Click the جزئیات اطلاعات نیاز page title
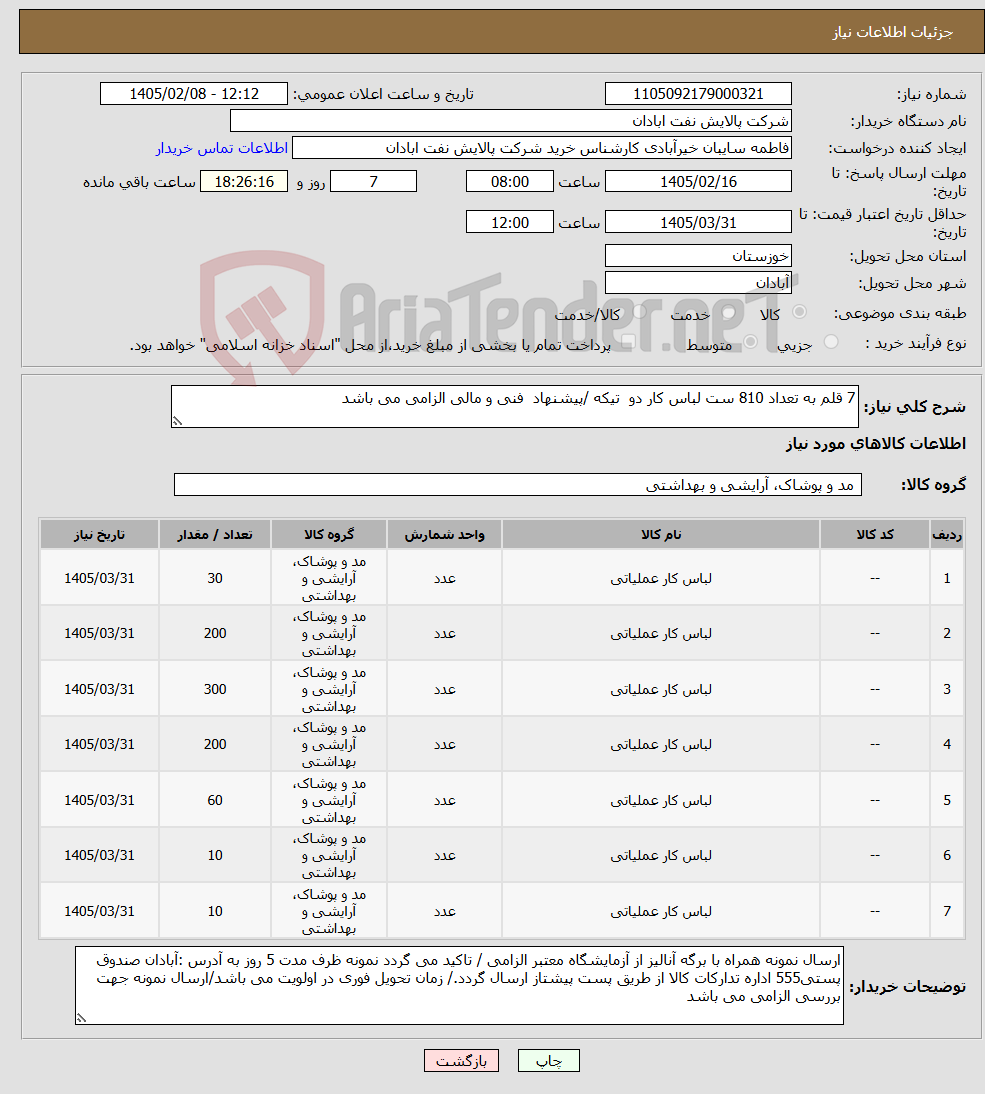The image size is (985, 1094). (x=892, y=32)
